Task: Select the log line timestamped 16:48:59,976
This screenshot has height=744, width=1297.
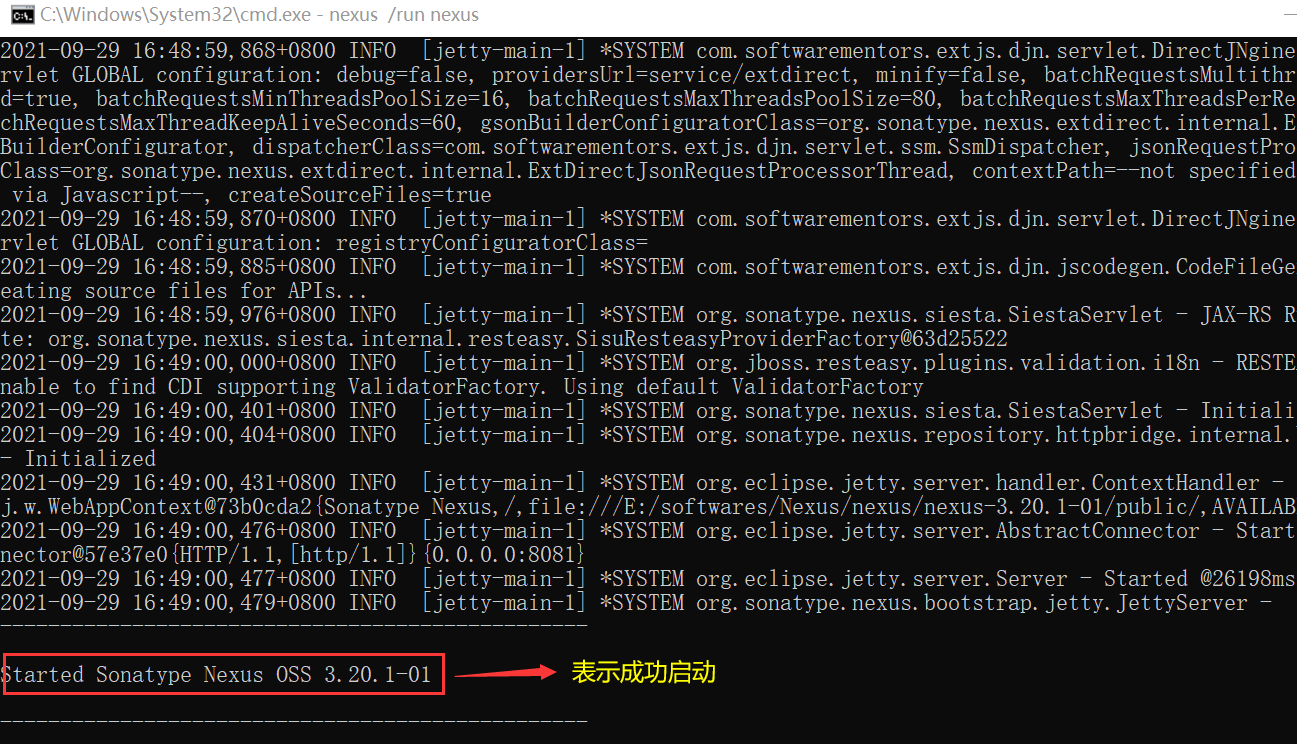Action: (x=648, y=315)
